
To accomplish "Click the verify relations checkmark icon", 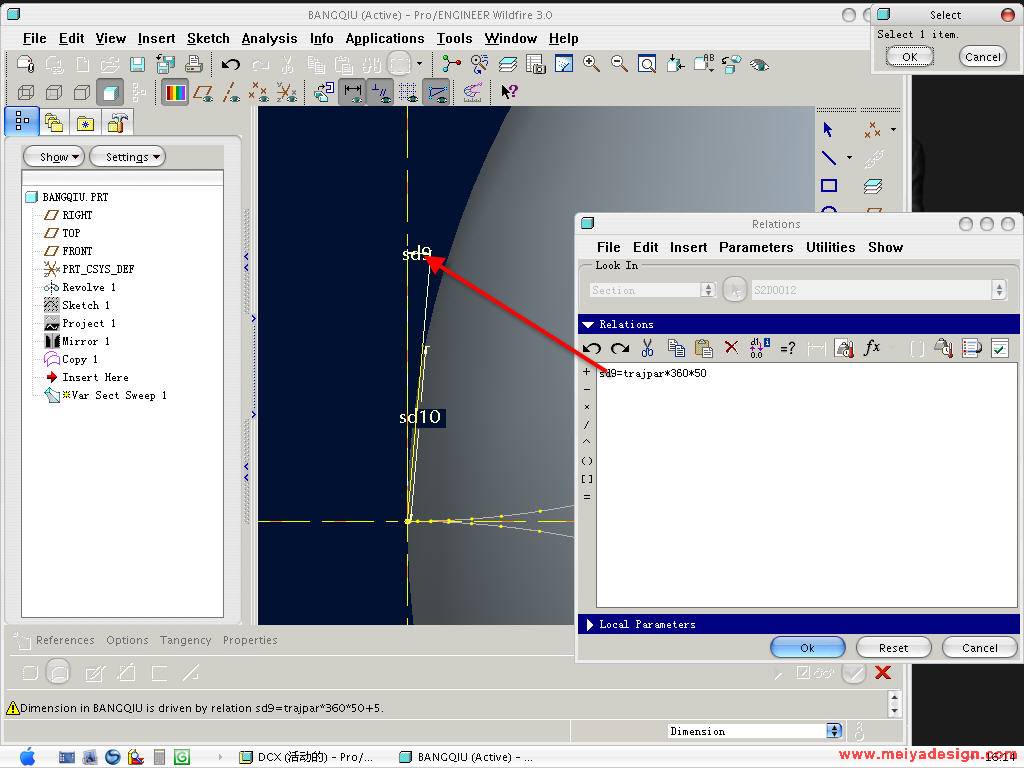I will (999, 348).
